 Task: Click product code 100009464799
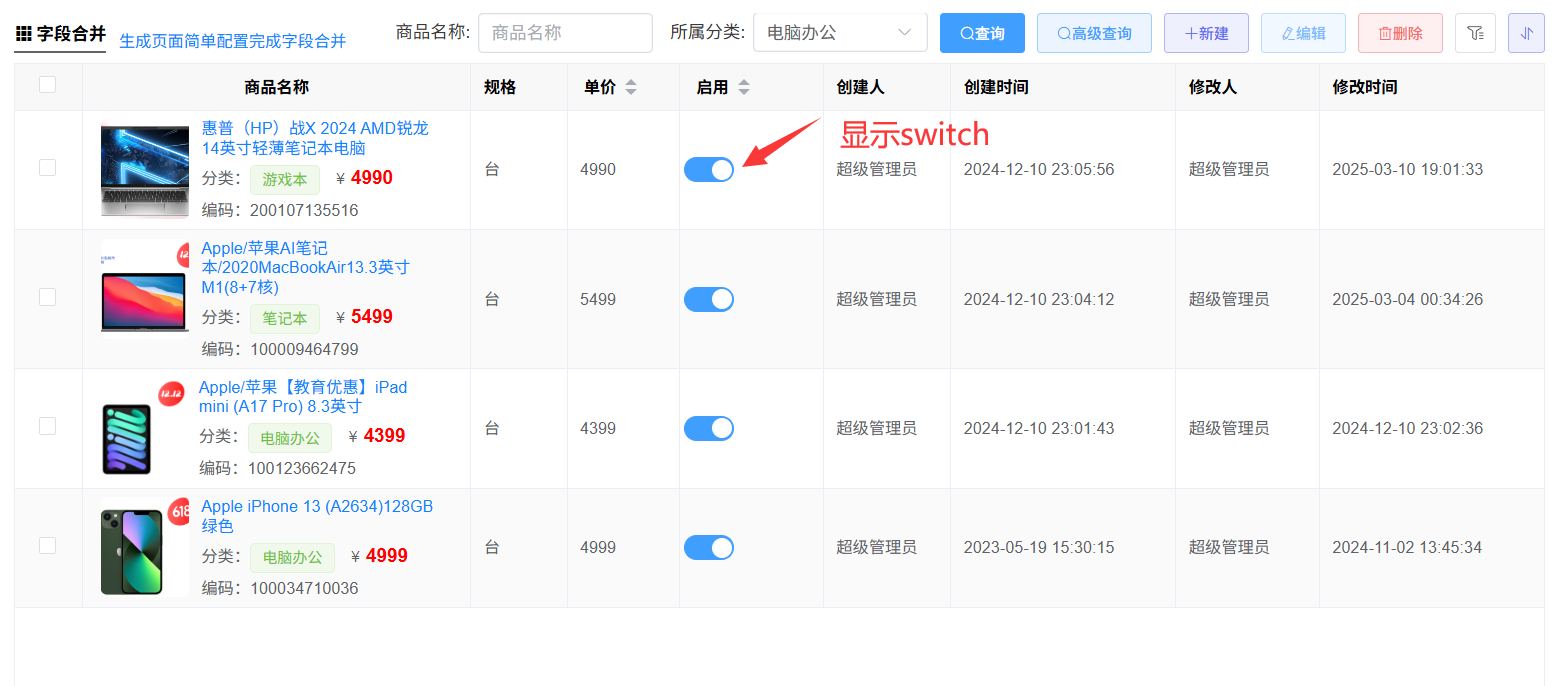tap(304, 349)
